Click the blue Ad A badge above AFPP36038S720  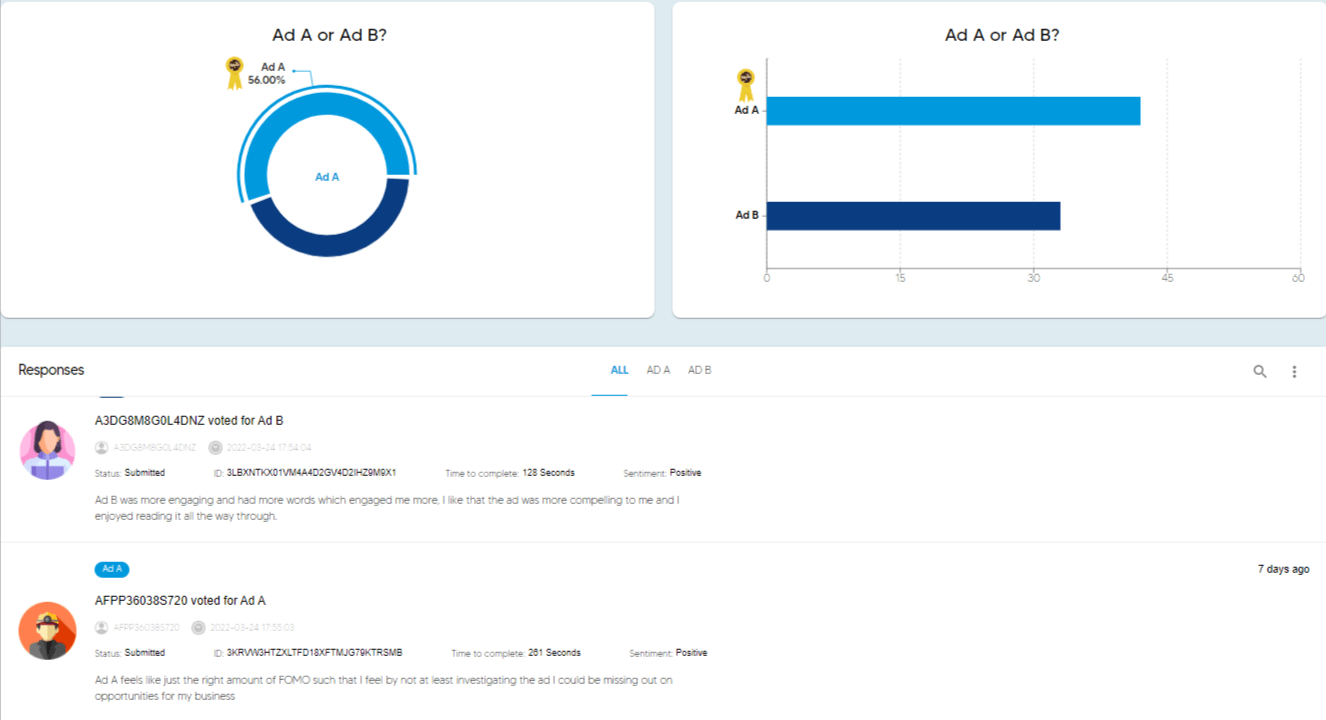[111, 569]
